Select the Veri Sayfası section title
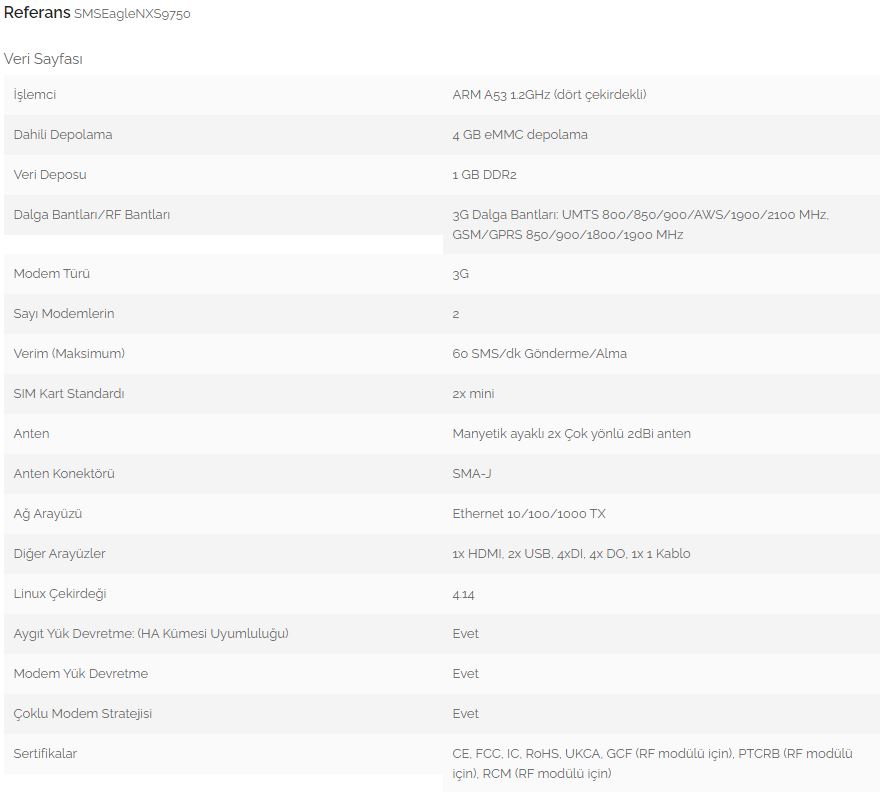Screen dimensions: 880x792 (x=43, y=59)
